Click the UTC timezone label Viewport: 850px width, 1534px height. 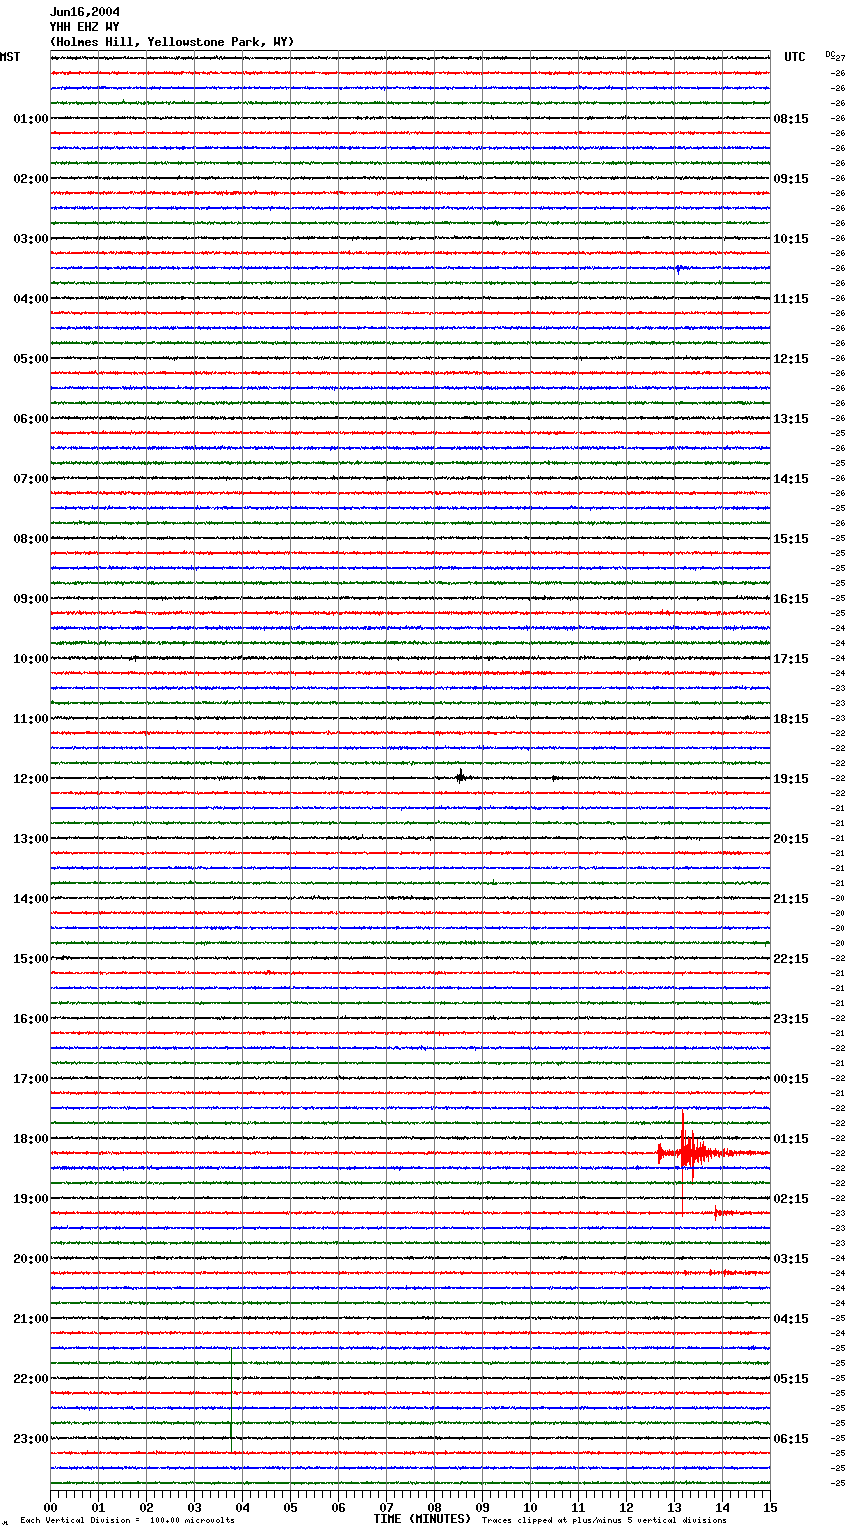(795, 57)
